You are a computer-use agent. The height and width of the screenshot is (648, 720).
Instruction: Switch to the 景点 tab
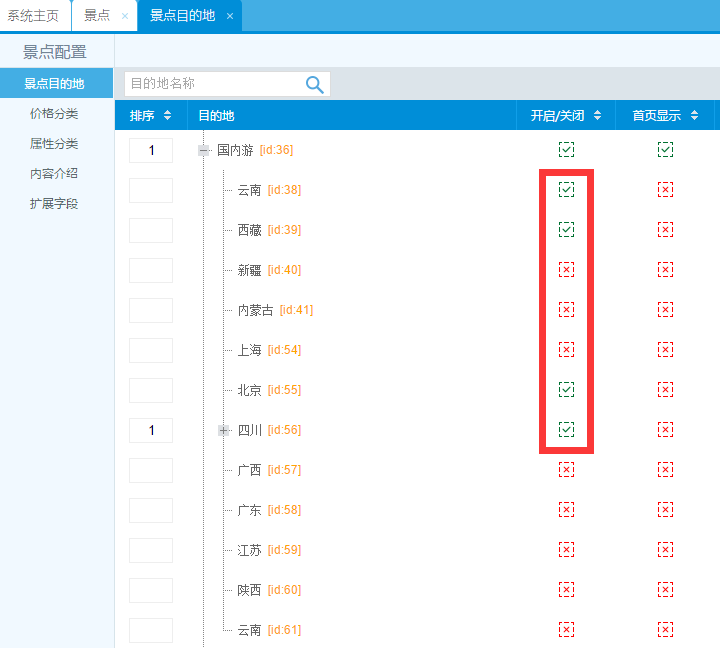click(x=97, y=16)
